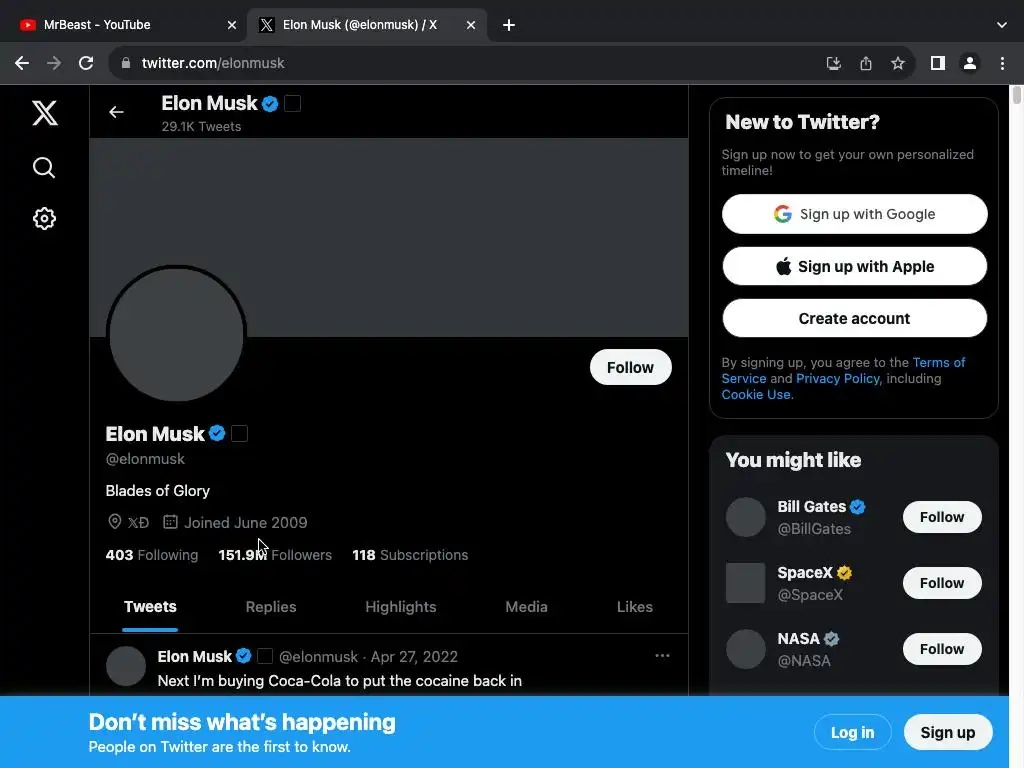Image resolution: width=1024 pixels, height=768 pixels.
Task: Reload the page with the refresh icon
Action: coord(86,63)
